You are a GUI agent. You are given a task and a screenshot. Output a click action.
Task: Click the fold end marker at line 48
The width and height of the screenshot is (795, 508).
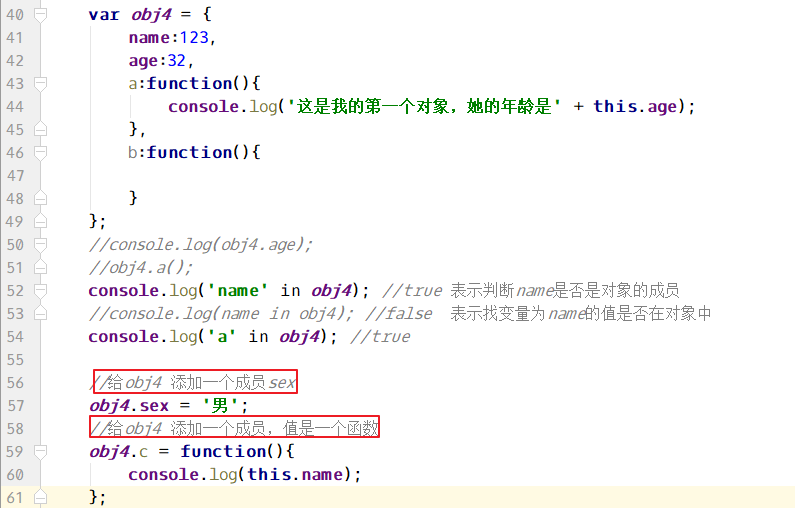coord(41,199)
